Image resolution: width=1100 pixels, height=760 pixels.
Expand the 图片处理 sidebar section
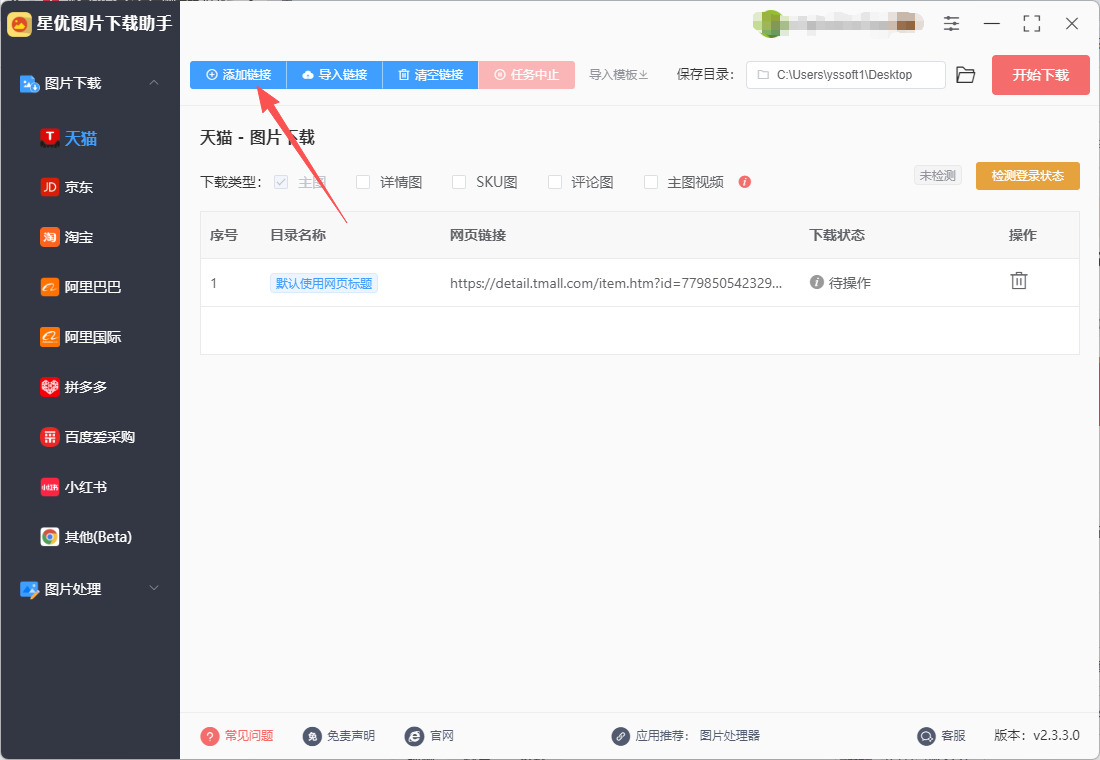pyautogui.click(x=154, y=588)
